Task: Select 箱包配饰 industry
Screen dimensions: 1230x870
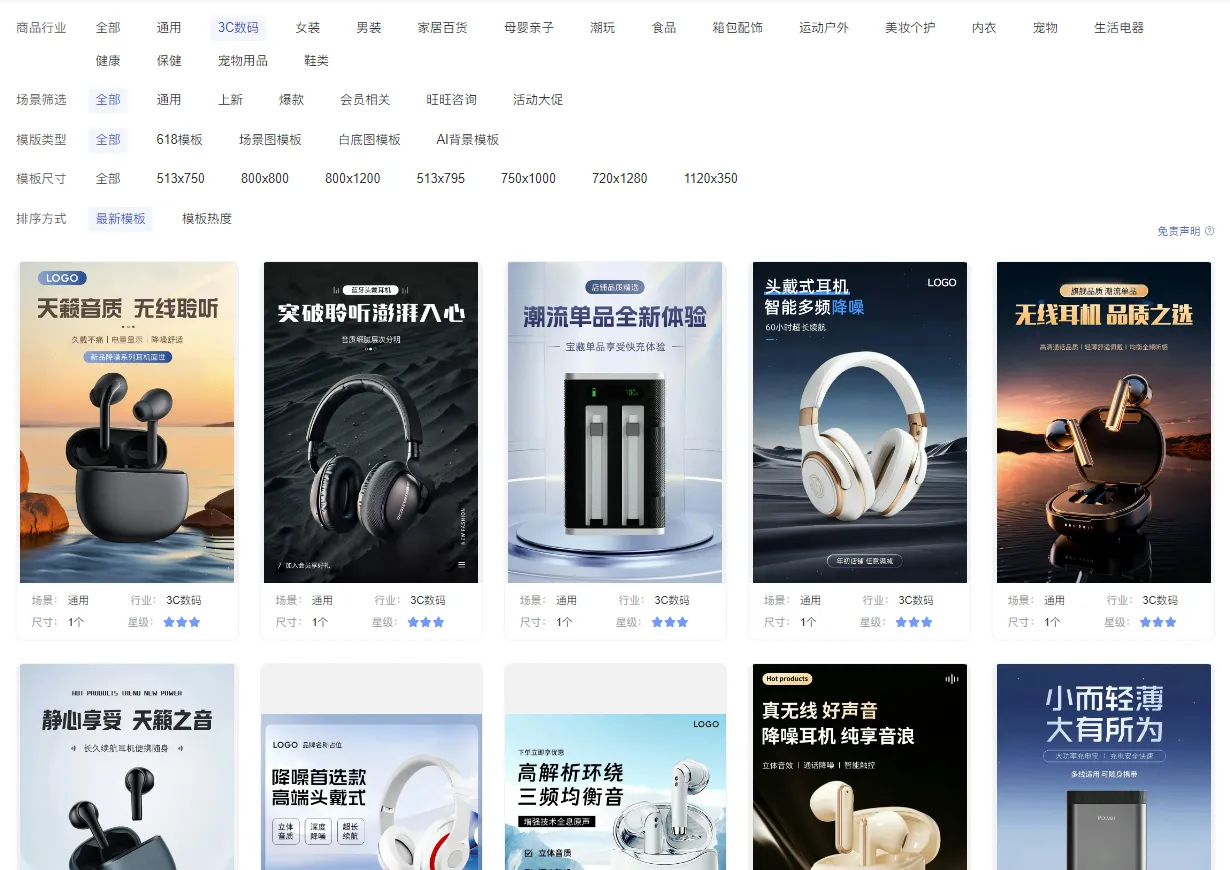Action: pyautogui.click(x=738, y=28)
